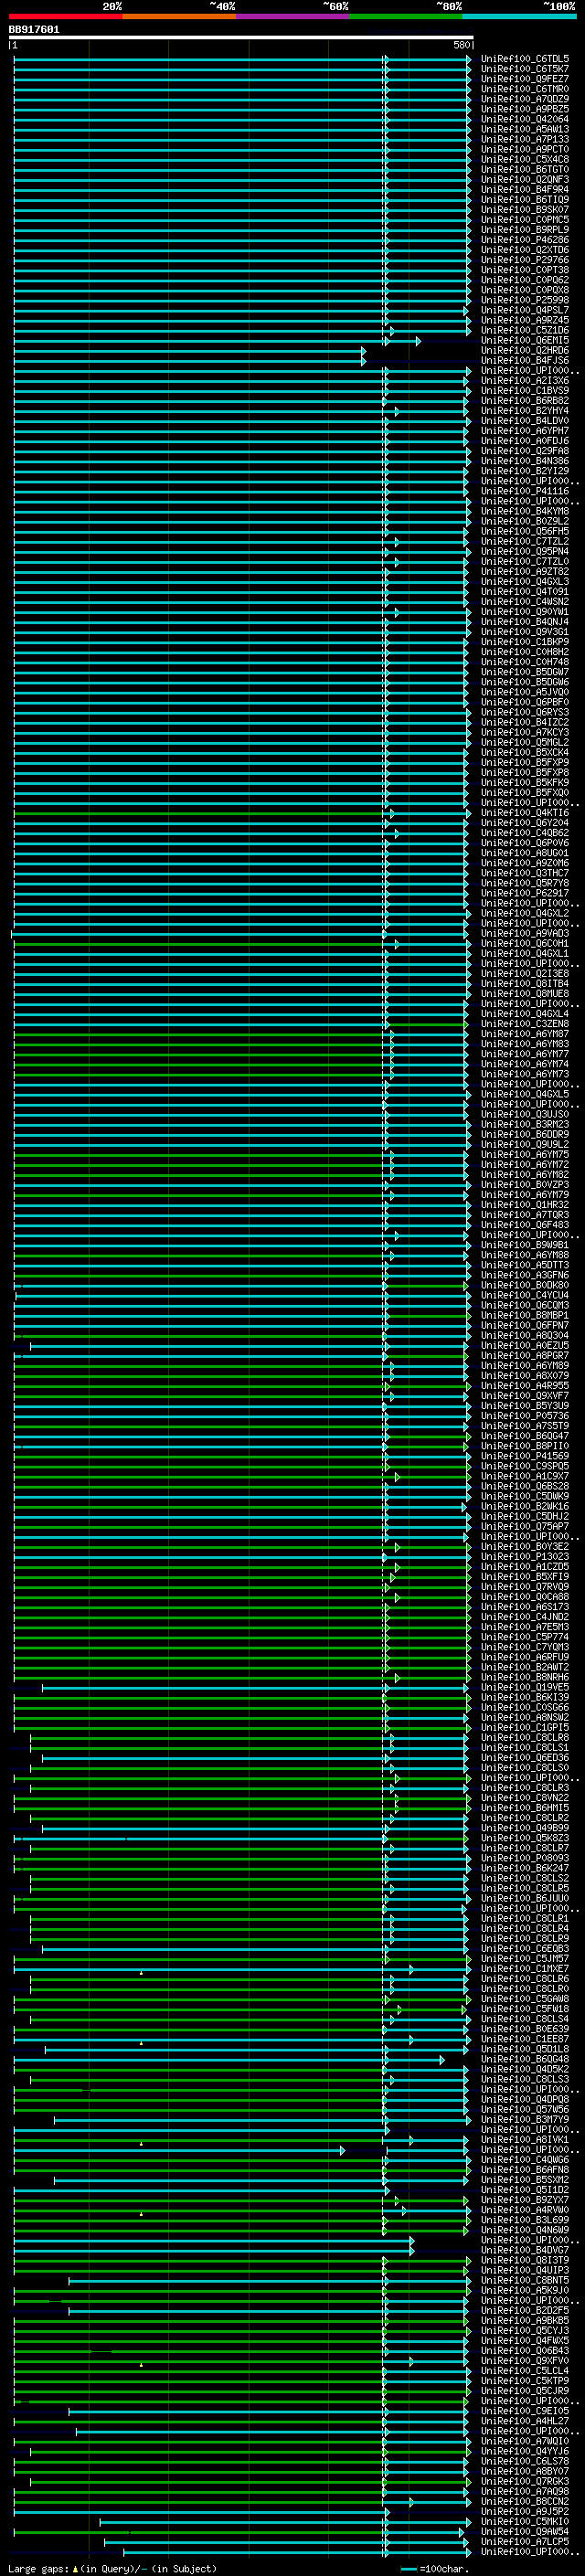
Task: Open the UniRef100_Q6F483 hit
Action: click(525, 1224)
